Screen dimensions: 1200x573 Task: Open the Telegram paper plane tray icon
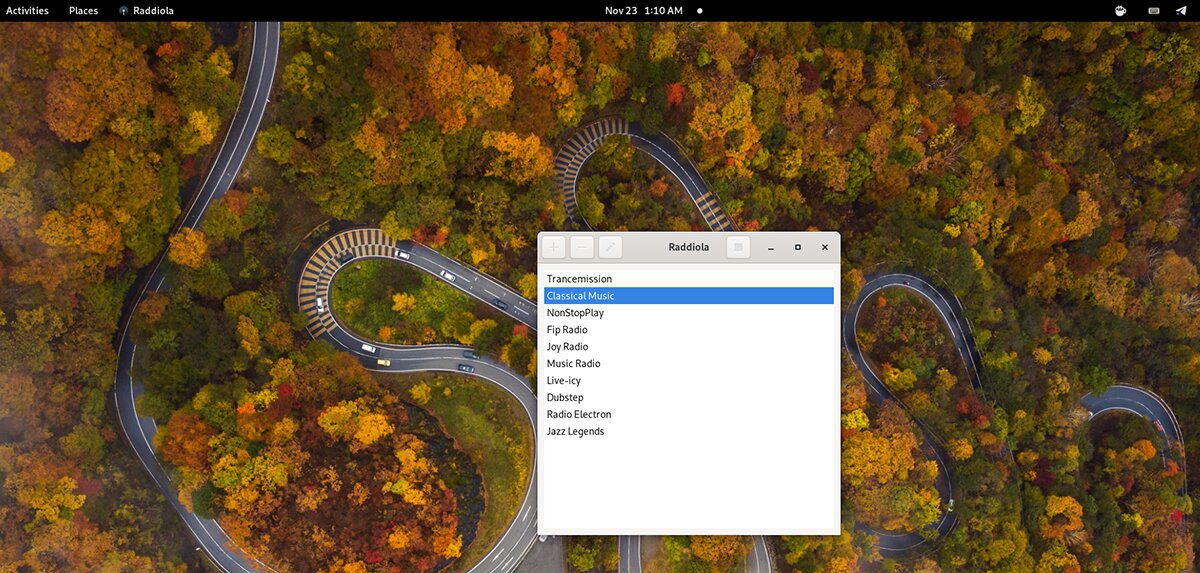(1181, 11)
